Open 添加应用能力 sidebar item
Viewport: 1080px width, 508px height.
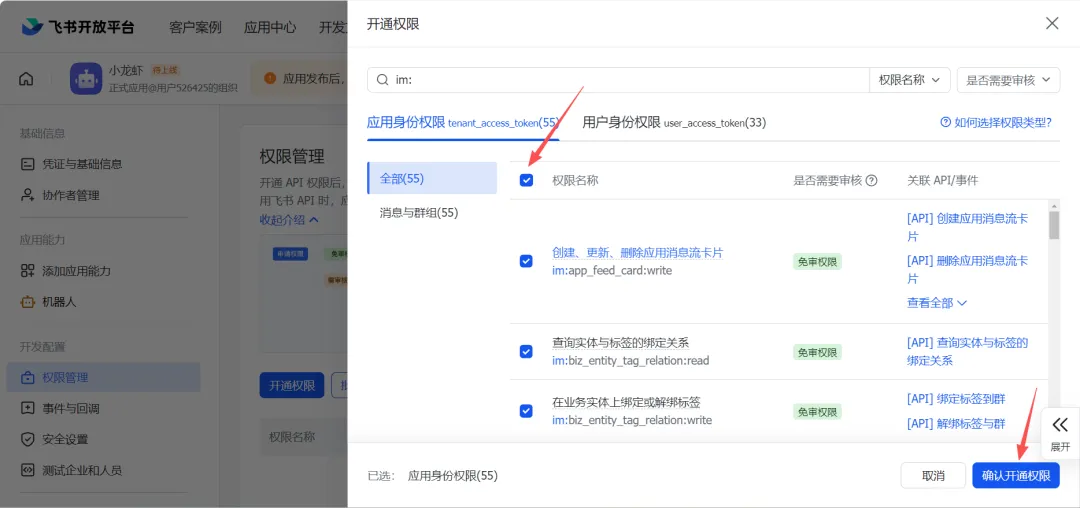[x=103, y=271]
